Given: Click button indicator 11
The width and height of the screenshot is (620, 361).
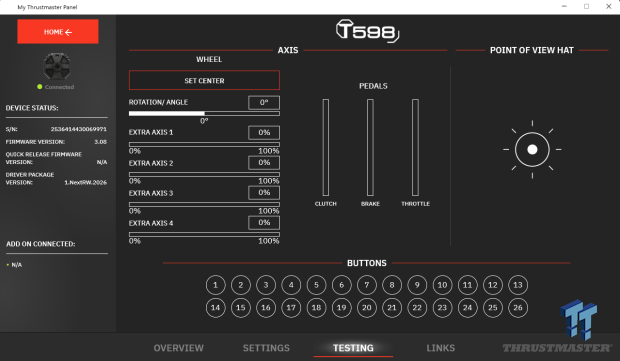Looking at the screenshot, I should (467, 285).
